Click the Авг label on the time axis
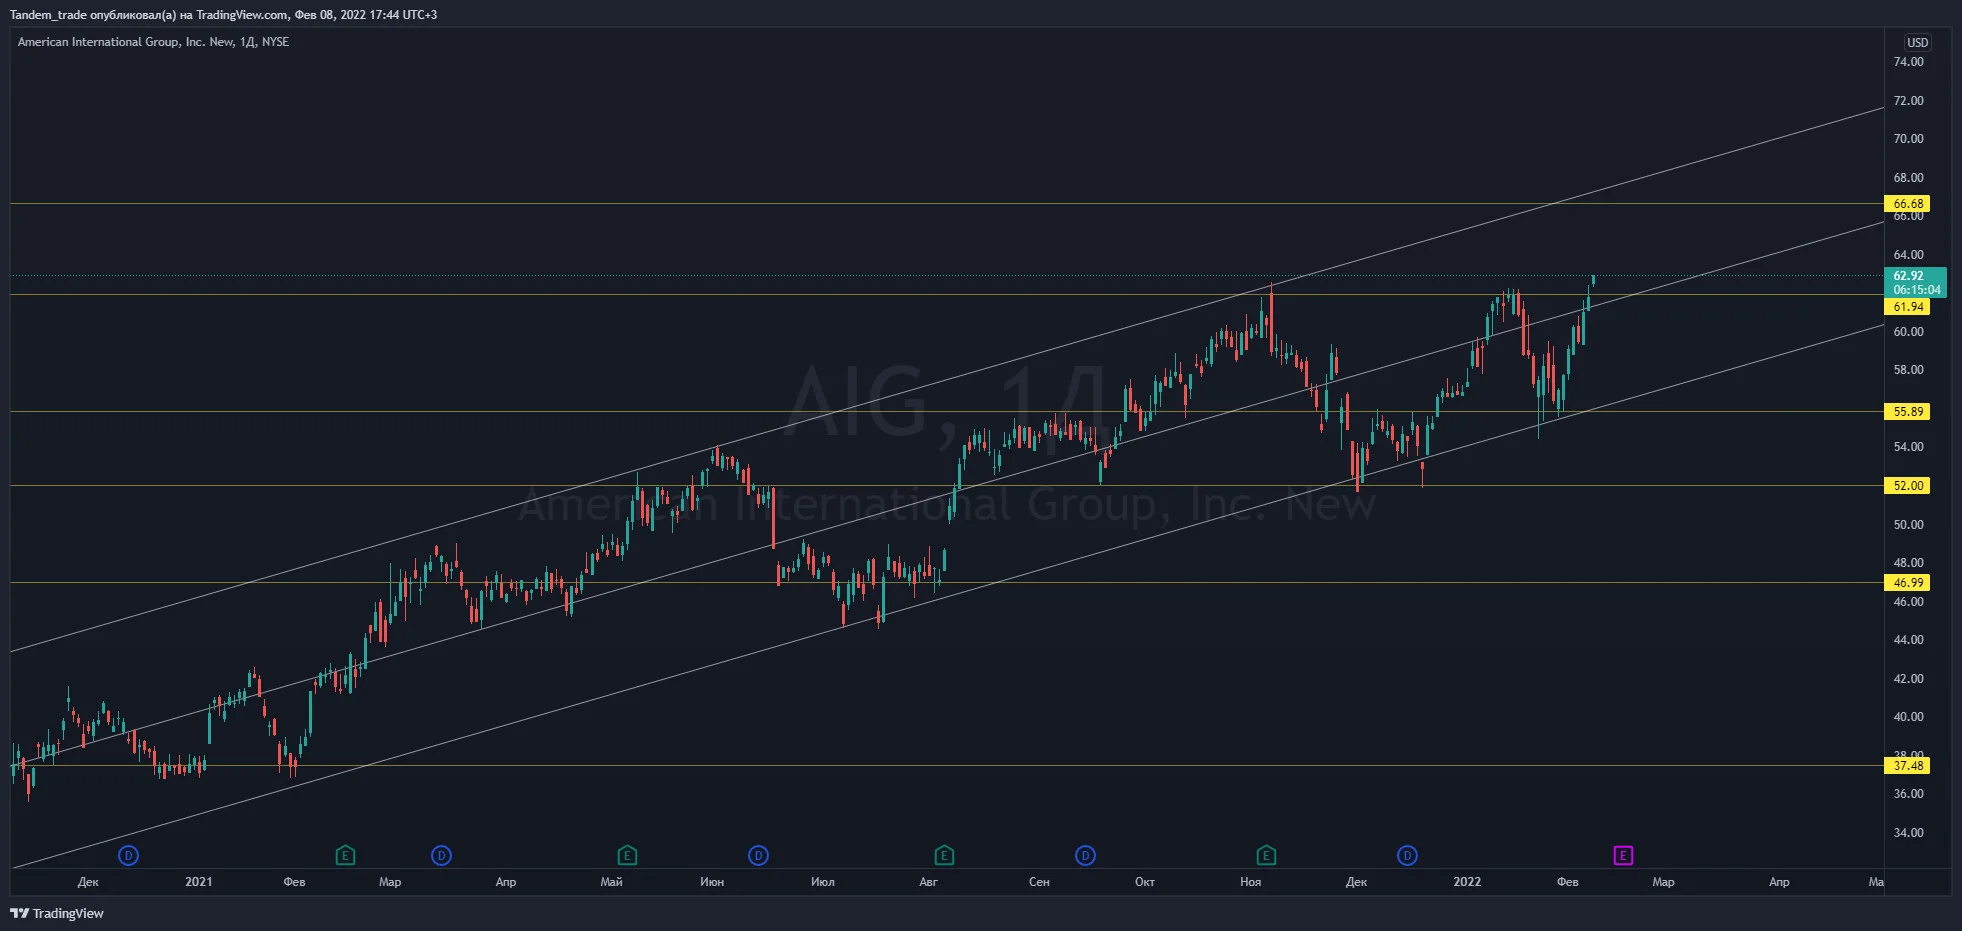Screen dimensions: 1962x931 (928, 882)
